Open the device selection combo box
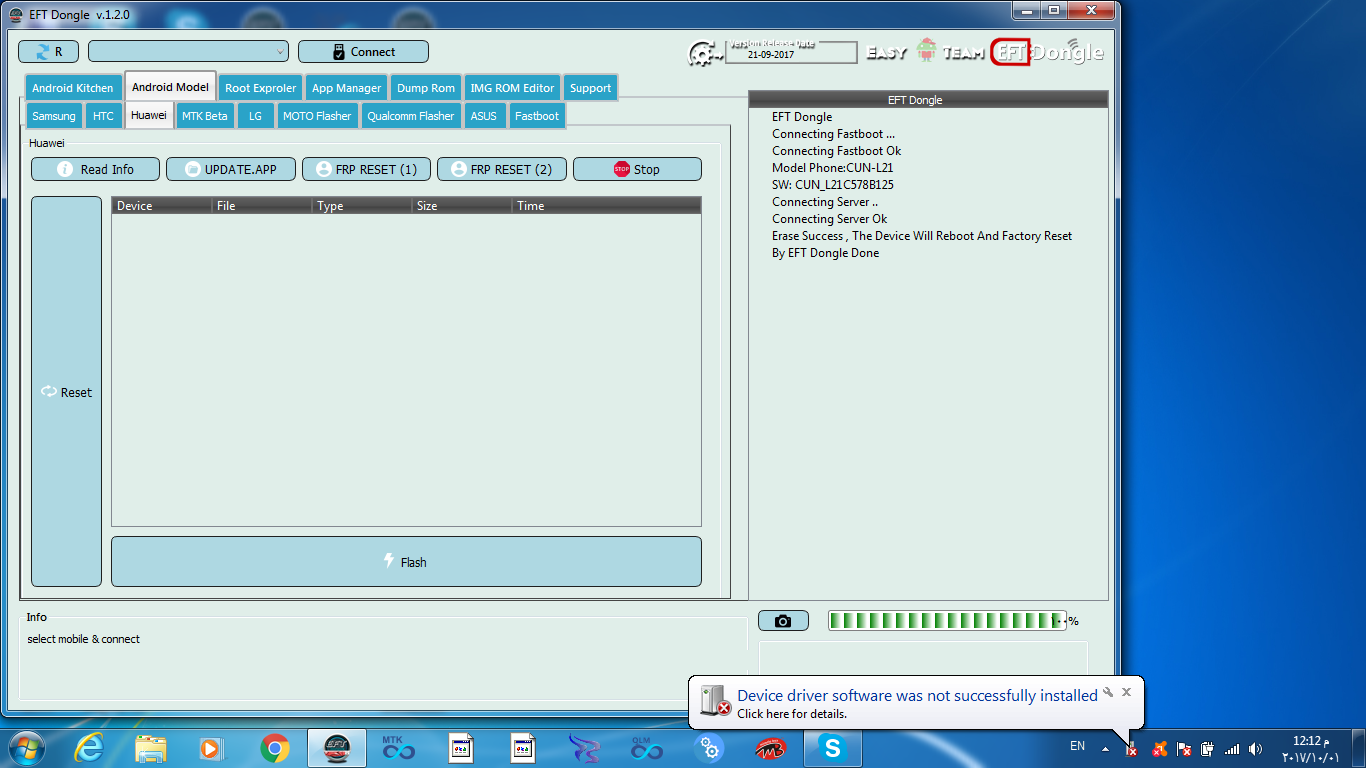Screen dimensions: 1366x768 [188, 52]
